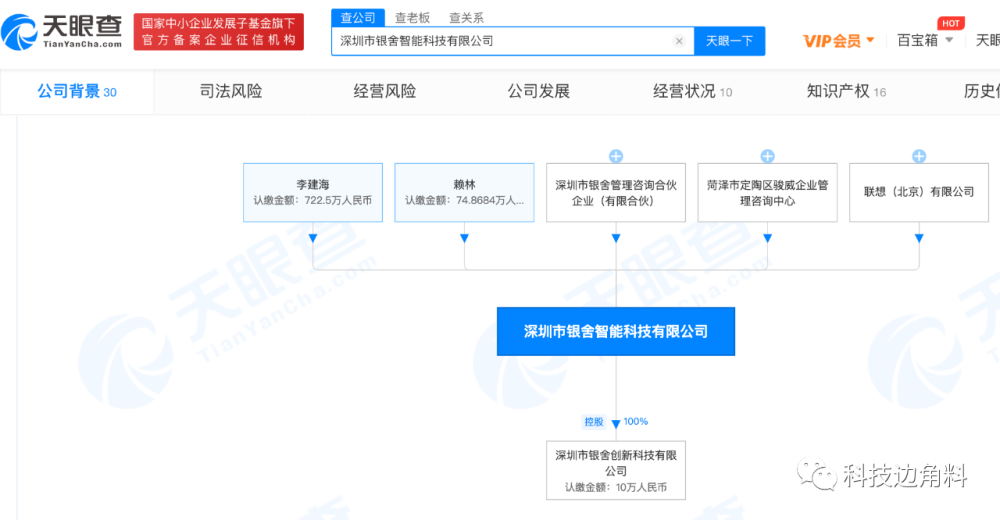Screen dimensions: 1000x520
Task: Click the 天眼一下 search button
Action: click(730, 41)
